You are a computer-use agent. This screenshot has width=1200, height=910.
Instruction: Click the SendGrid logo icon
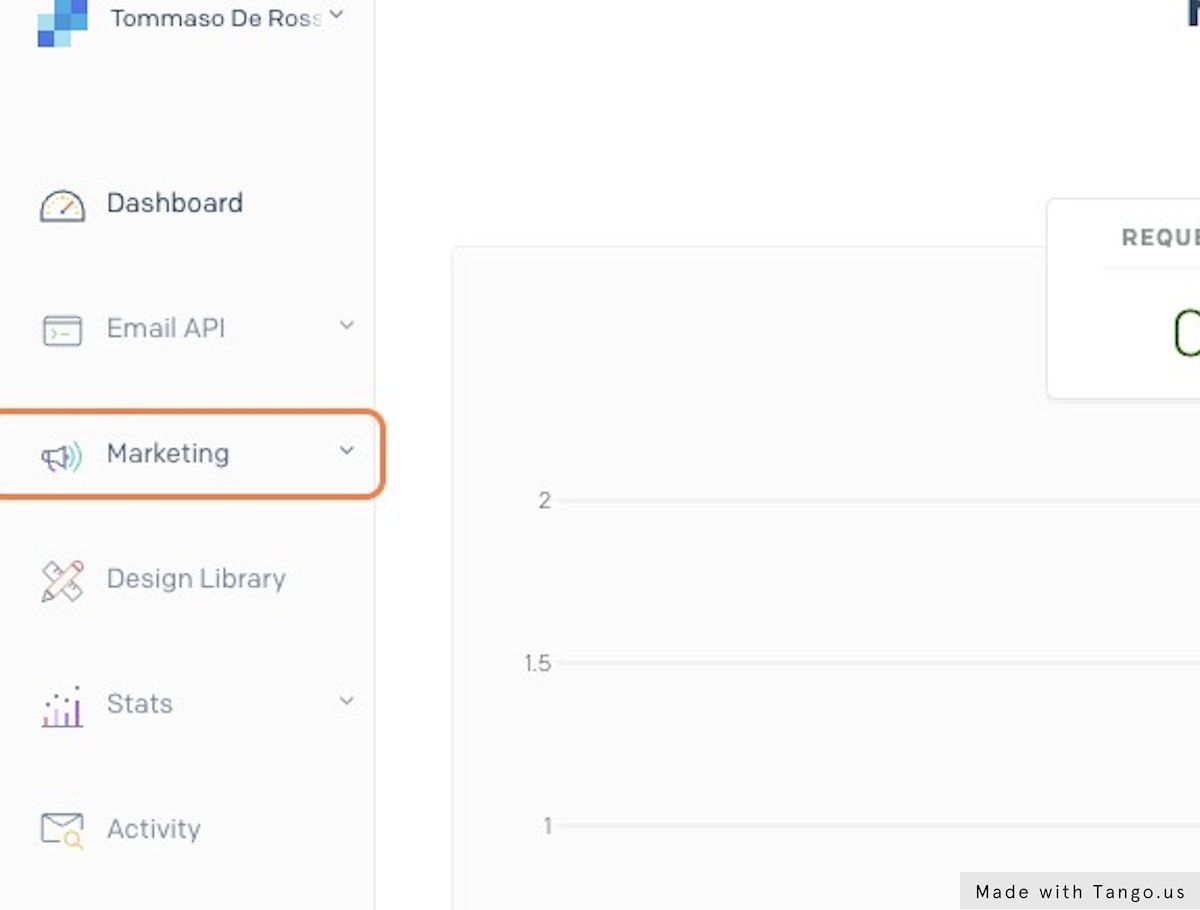[x=62, y=22]
